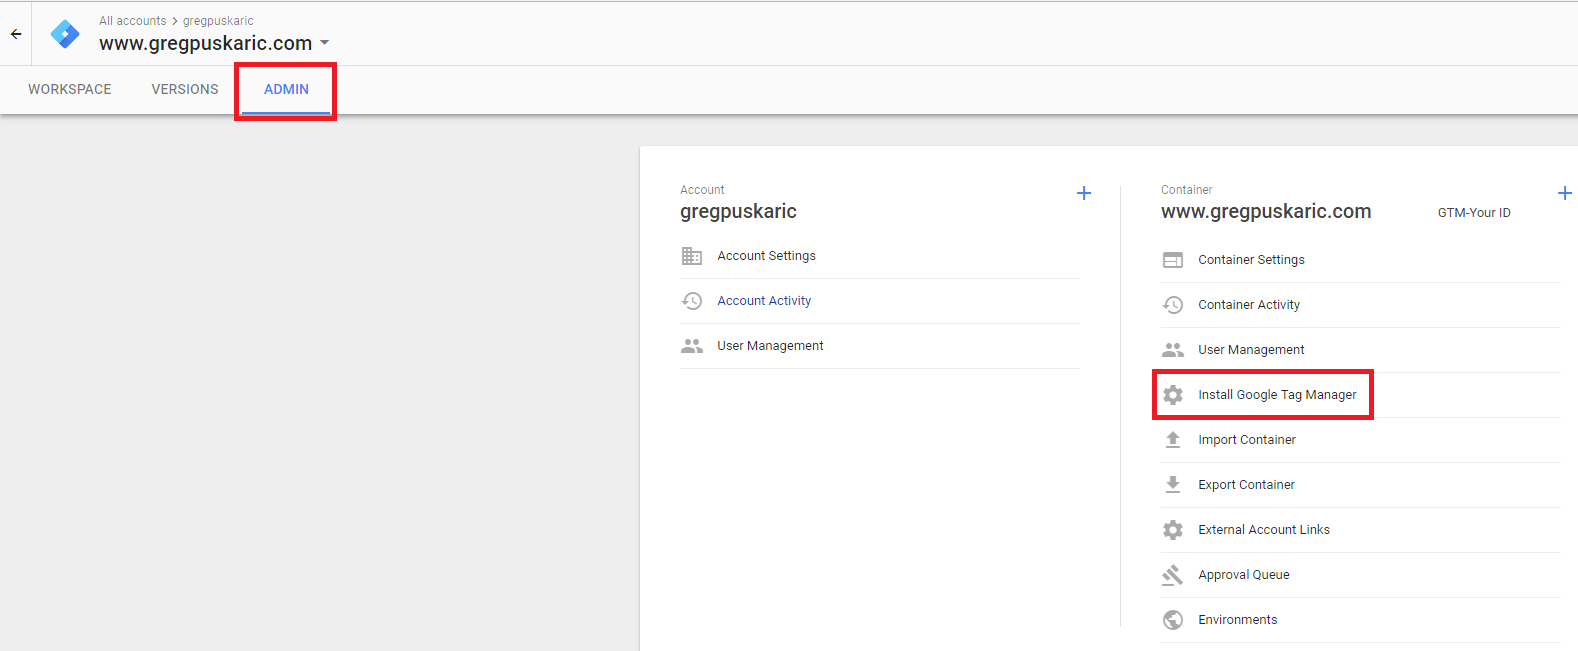Click the back arrow icon
Image resolution: width=1578 pixels, height=651 pixels.
16,34
